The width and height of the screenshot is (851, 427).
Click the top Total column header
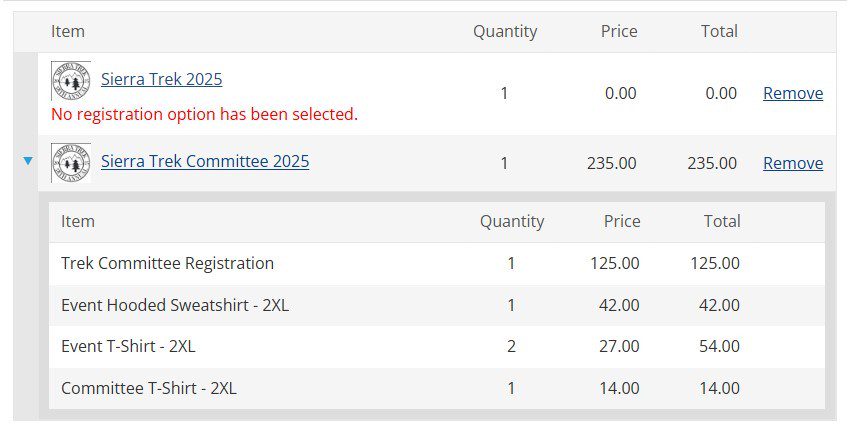[719, 31]
